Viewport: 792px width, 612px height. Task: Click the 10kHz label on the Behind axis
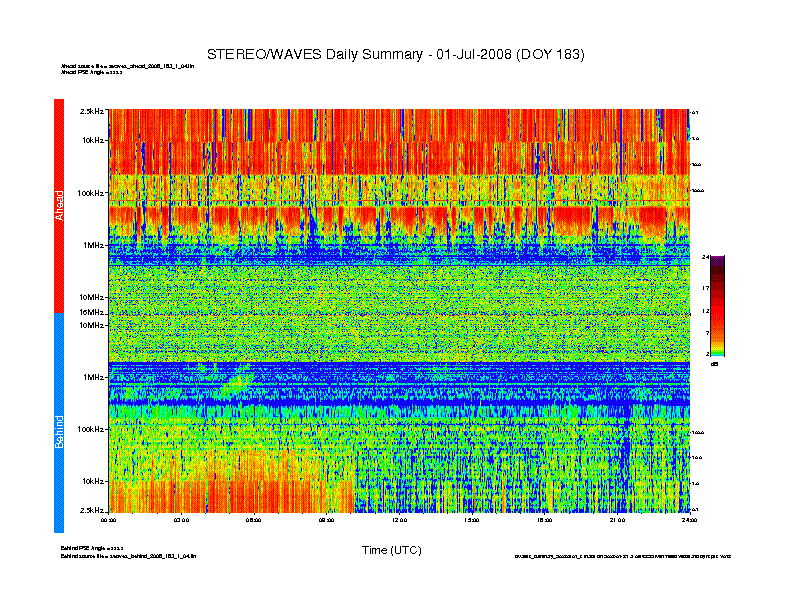point(93,481)
